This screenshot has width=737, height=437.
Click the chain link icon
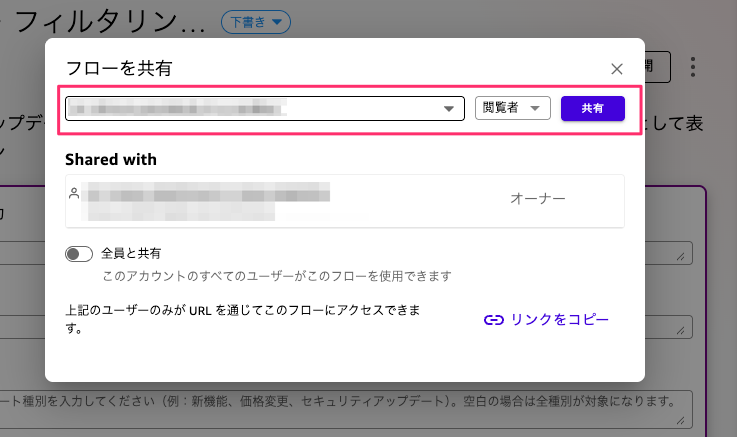494,320
